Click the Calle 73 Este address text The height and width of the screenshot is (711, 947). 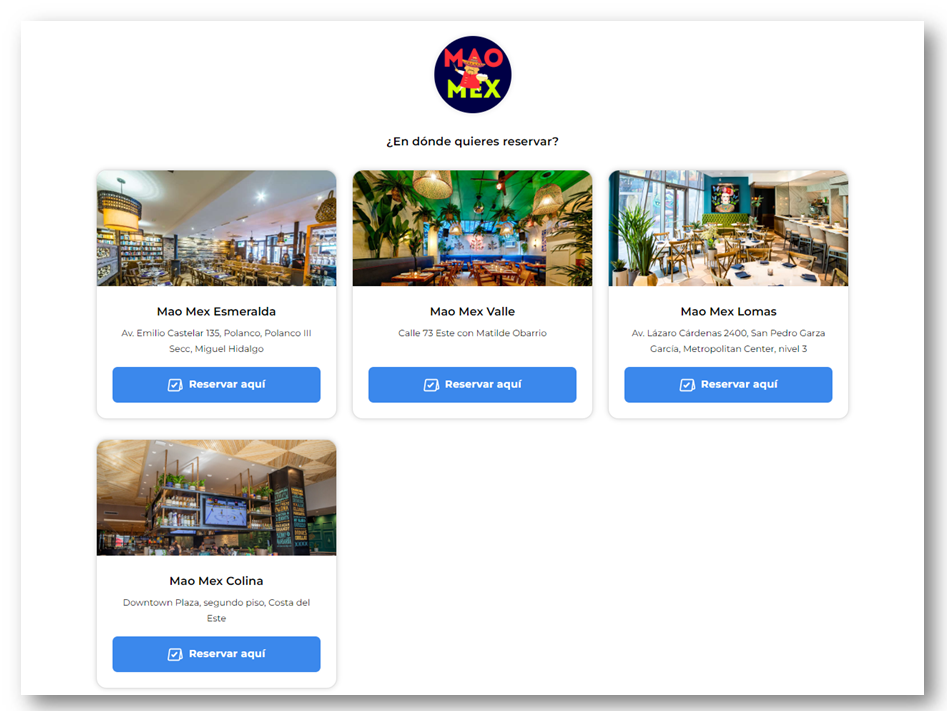(x=472, y=333)
